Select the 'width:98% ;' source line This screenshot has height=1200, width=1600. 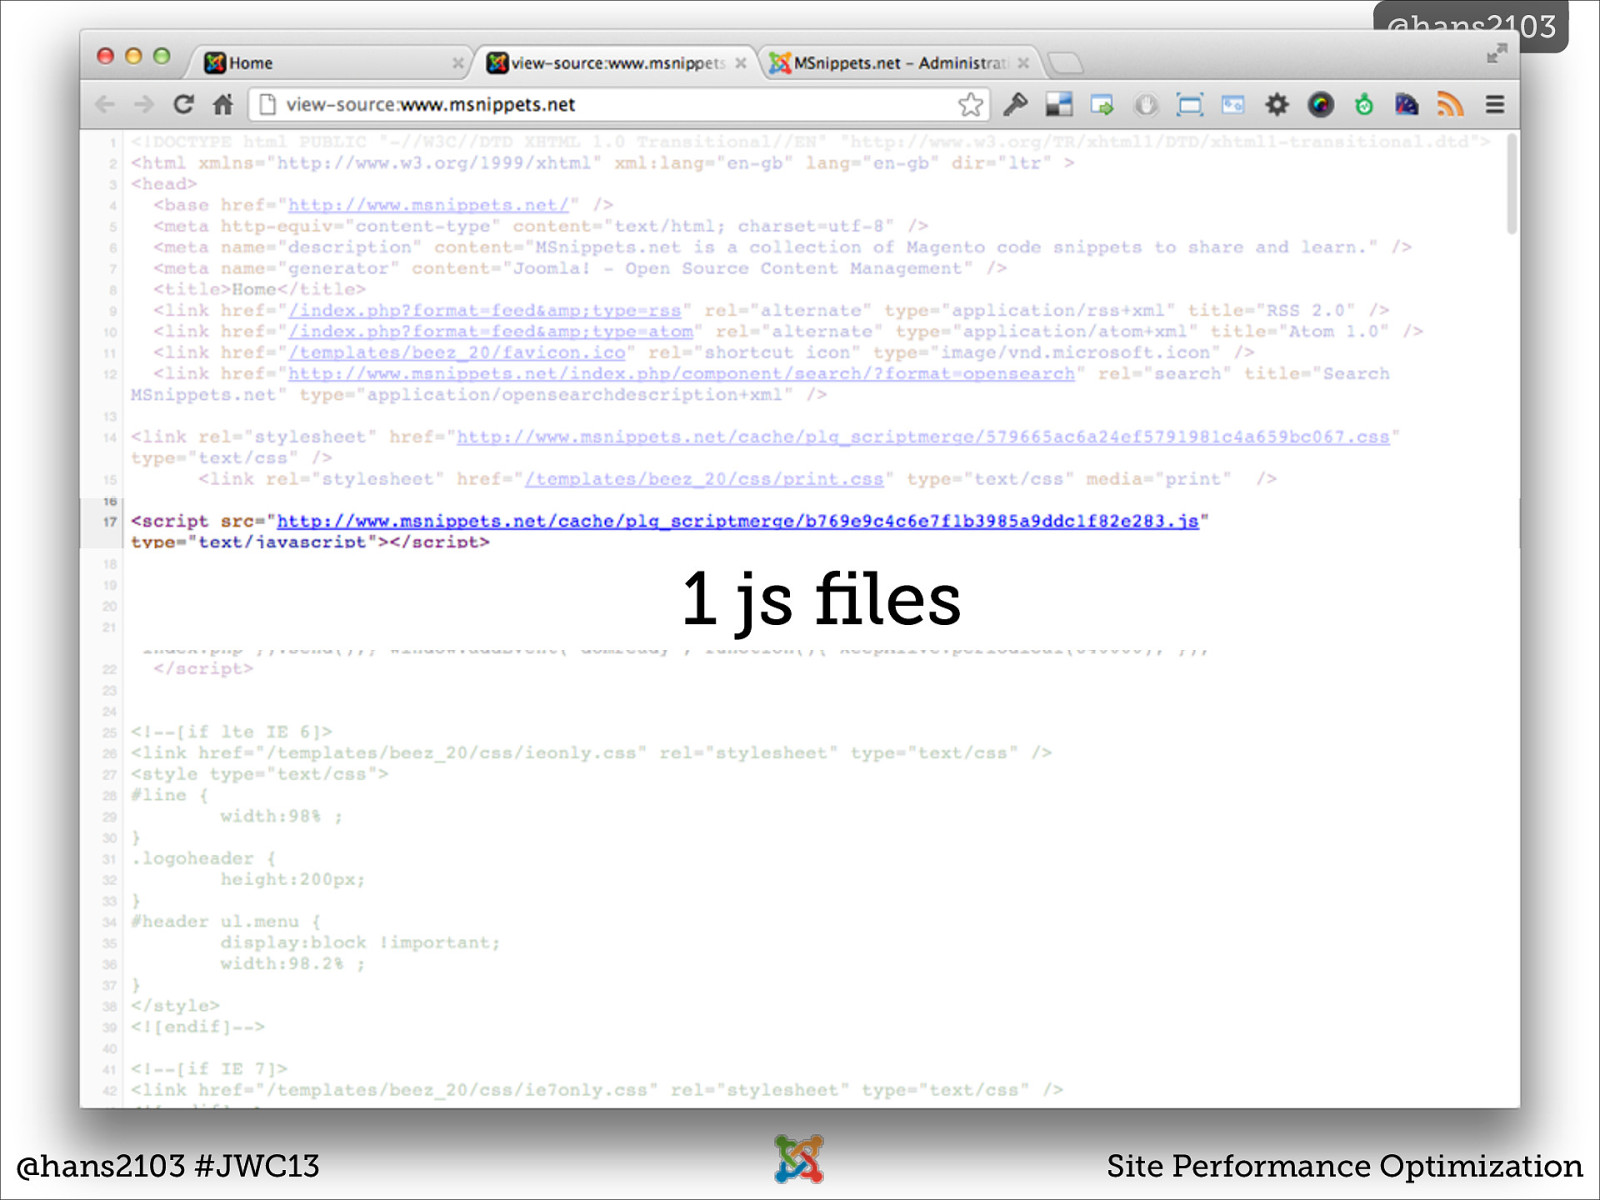(281, 817)
